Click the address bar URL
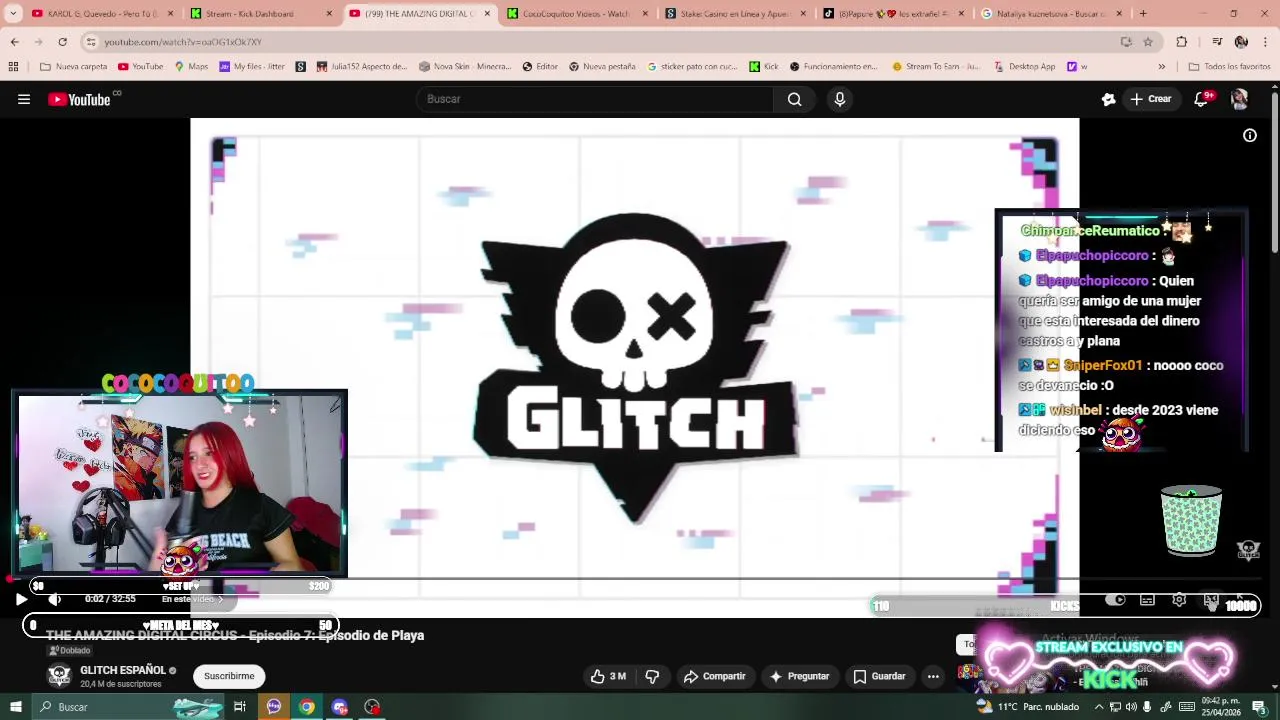Image resolution: width=1280 pixels, height=720 pixels. [183, 42]
